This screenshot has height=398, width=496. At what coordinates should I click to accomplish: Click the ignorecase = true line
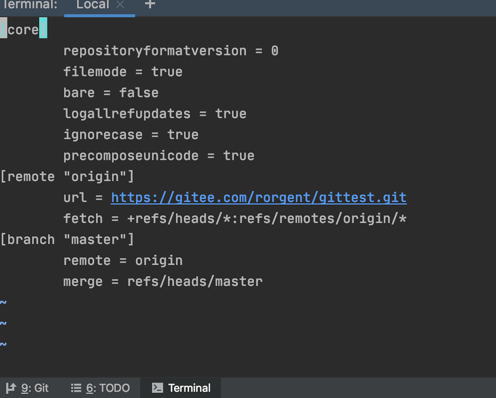131,135
